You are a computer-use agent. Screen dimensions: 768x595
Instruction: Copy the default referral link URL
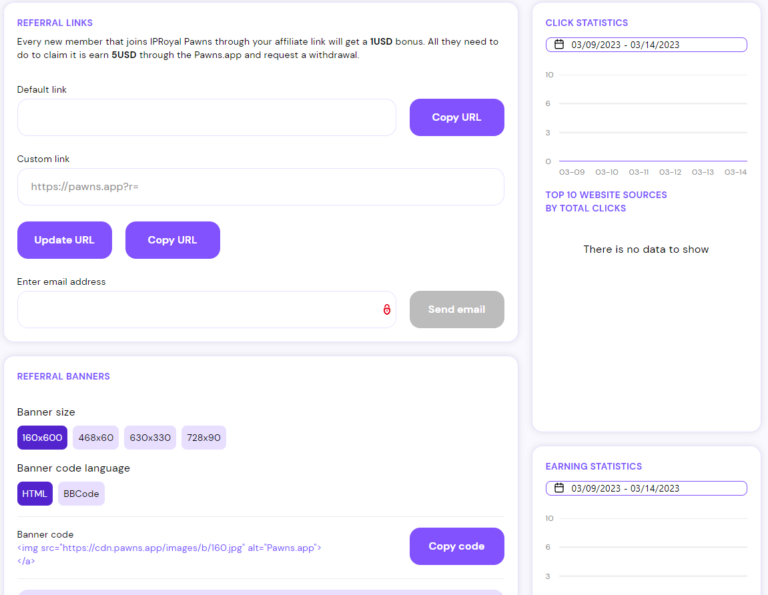(x=457, y=118)
